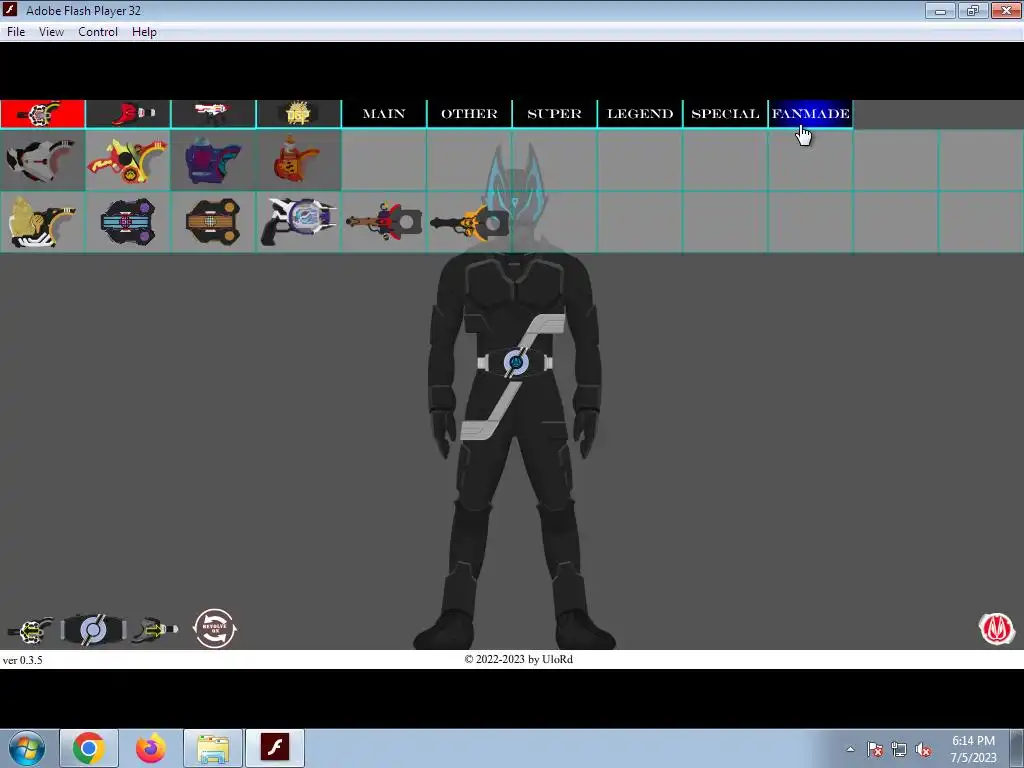Open the network tray icon

click(899, 749)
